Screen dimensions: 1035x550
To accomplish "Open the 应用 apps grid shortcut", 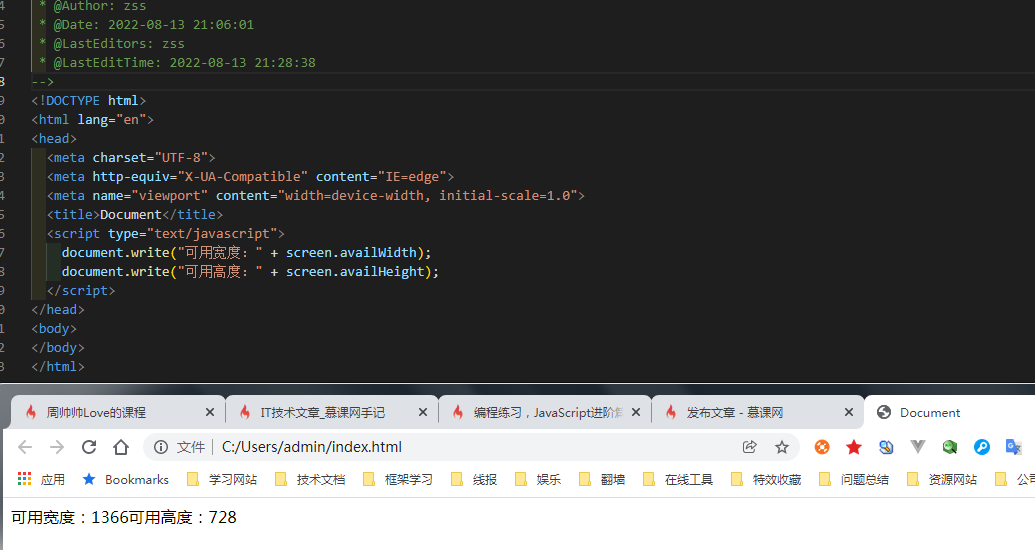I will click(x=41, y=479).
